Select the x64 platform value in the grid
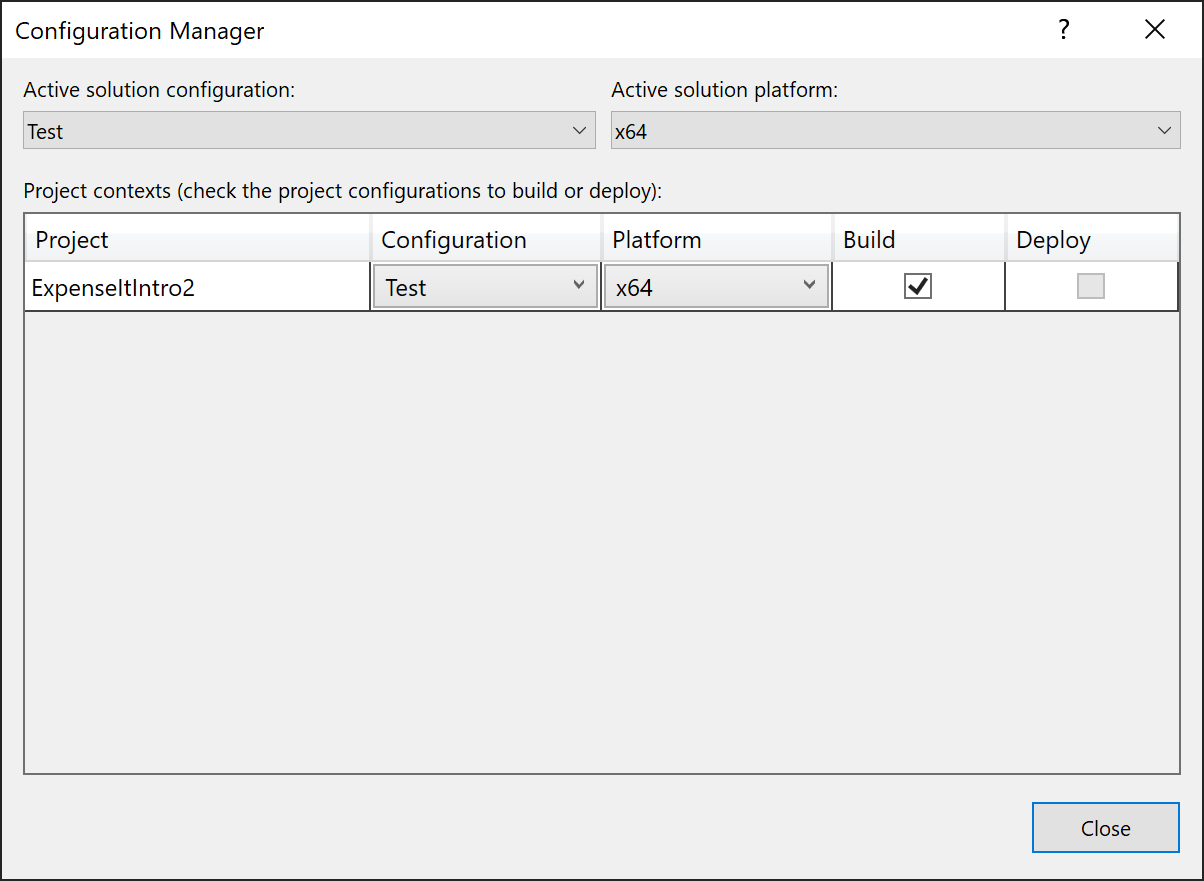The image size is (1204, 881). (700, 286)
